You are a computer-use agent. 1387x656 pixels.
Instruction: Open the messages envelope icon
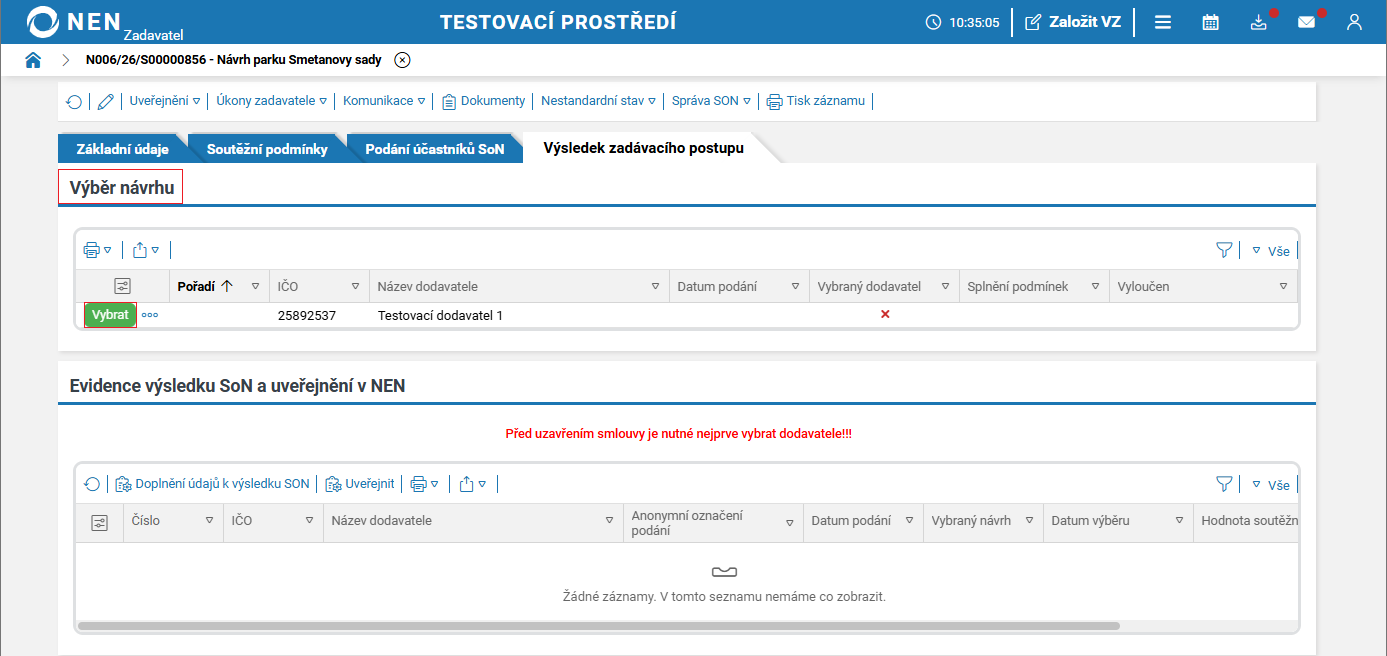coord(1307,22)
